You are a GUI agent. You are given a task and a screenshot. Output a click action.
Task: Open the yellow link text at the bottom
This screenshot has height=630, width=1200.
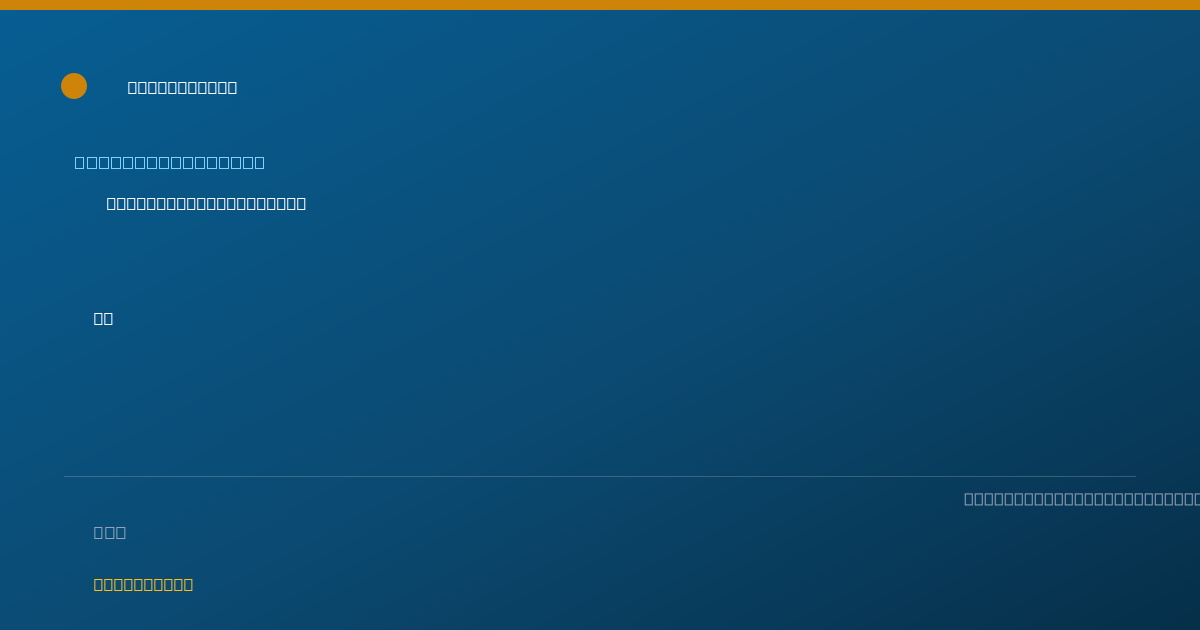[143, 584]
